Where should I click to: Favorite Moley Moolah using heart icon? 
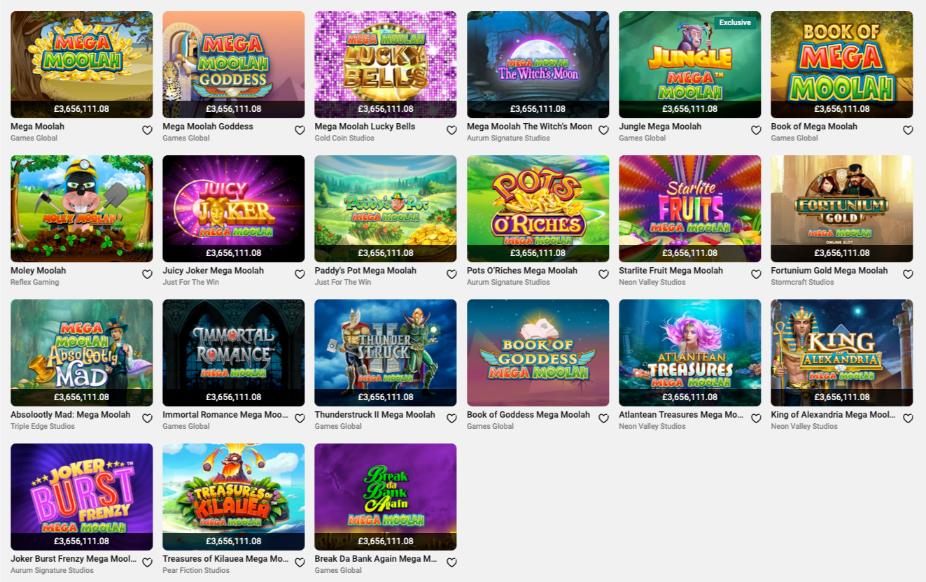click(147, 274)
